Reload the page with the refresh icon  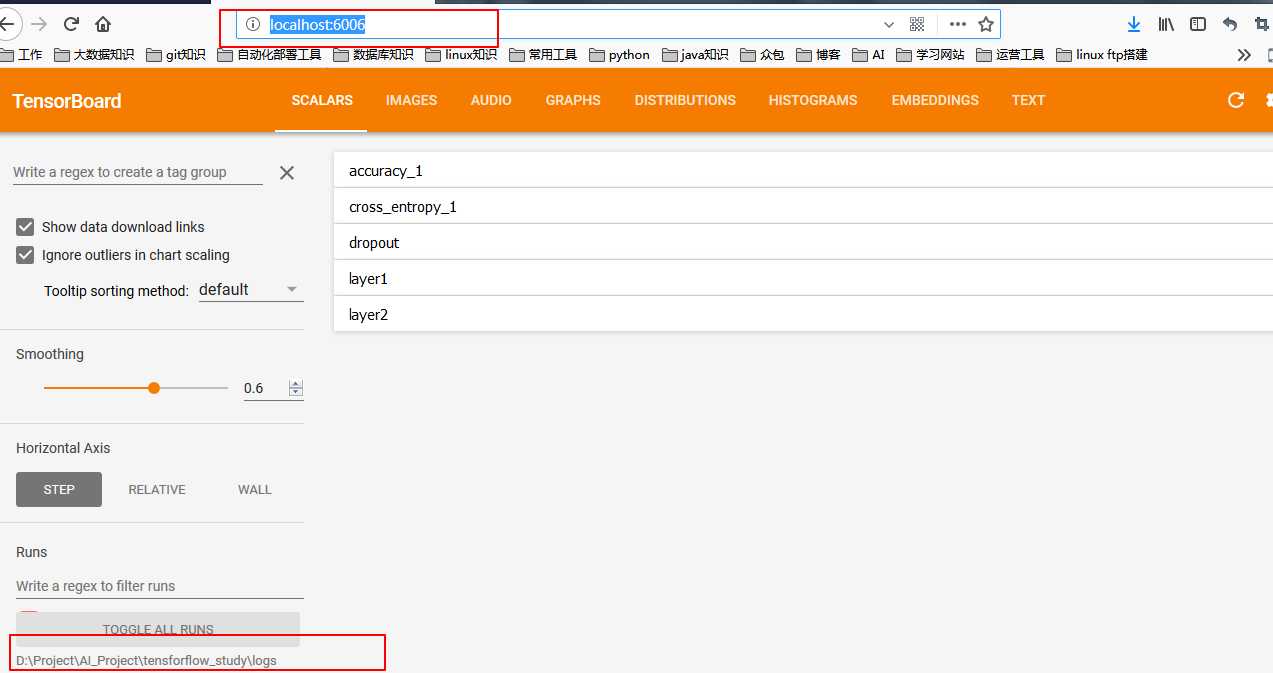tap(71, 23)
